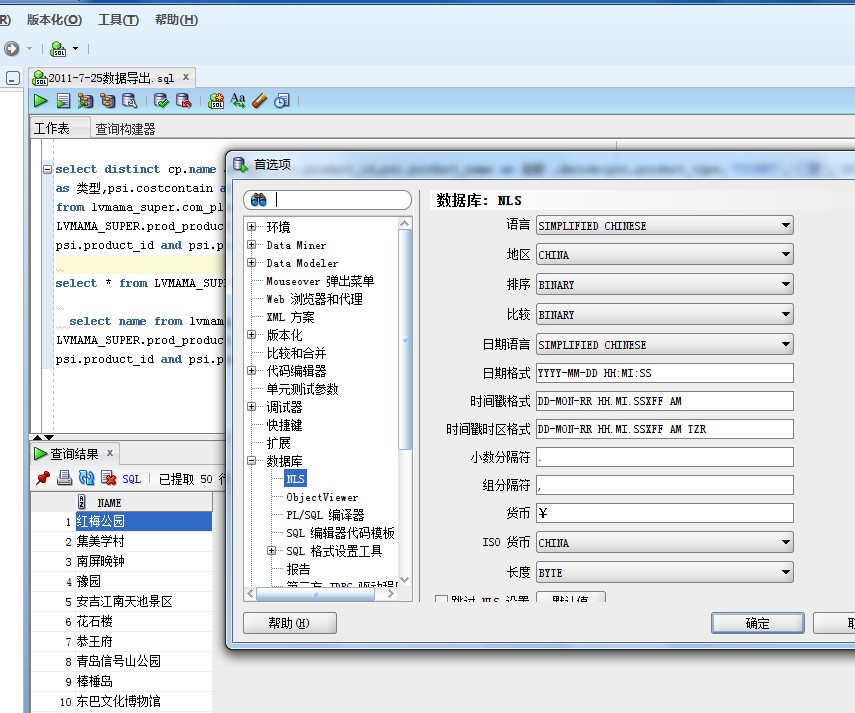Refresh query results with the circular arrows icon
The height and width of the screenshot is (713, 855).
pos(85,477)
